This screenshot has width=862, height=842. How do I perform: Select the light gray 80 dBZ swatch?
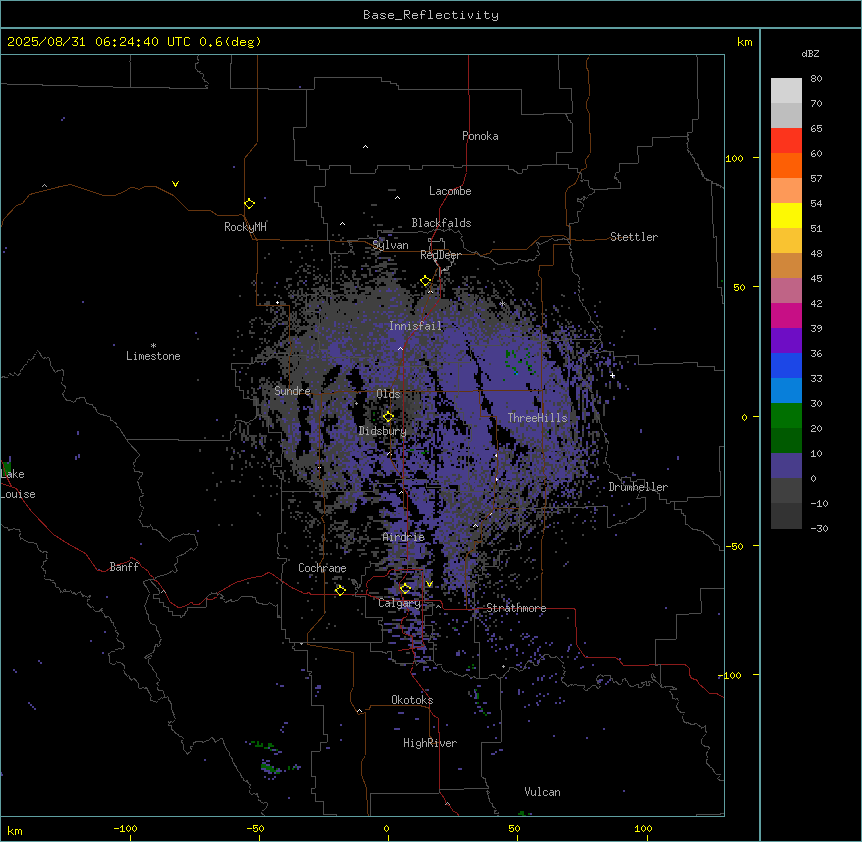point(786,90)
